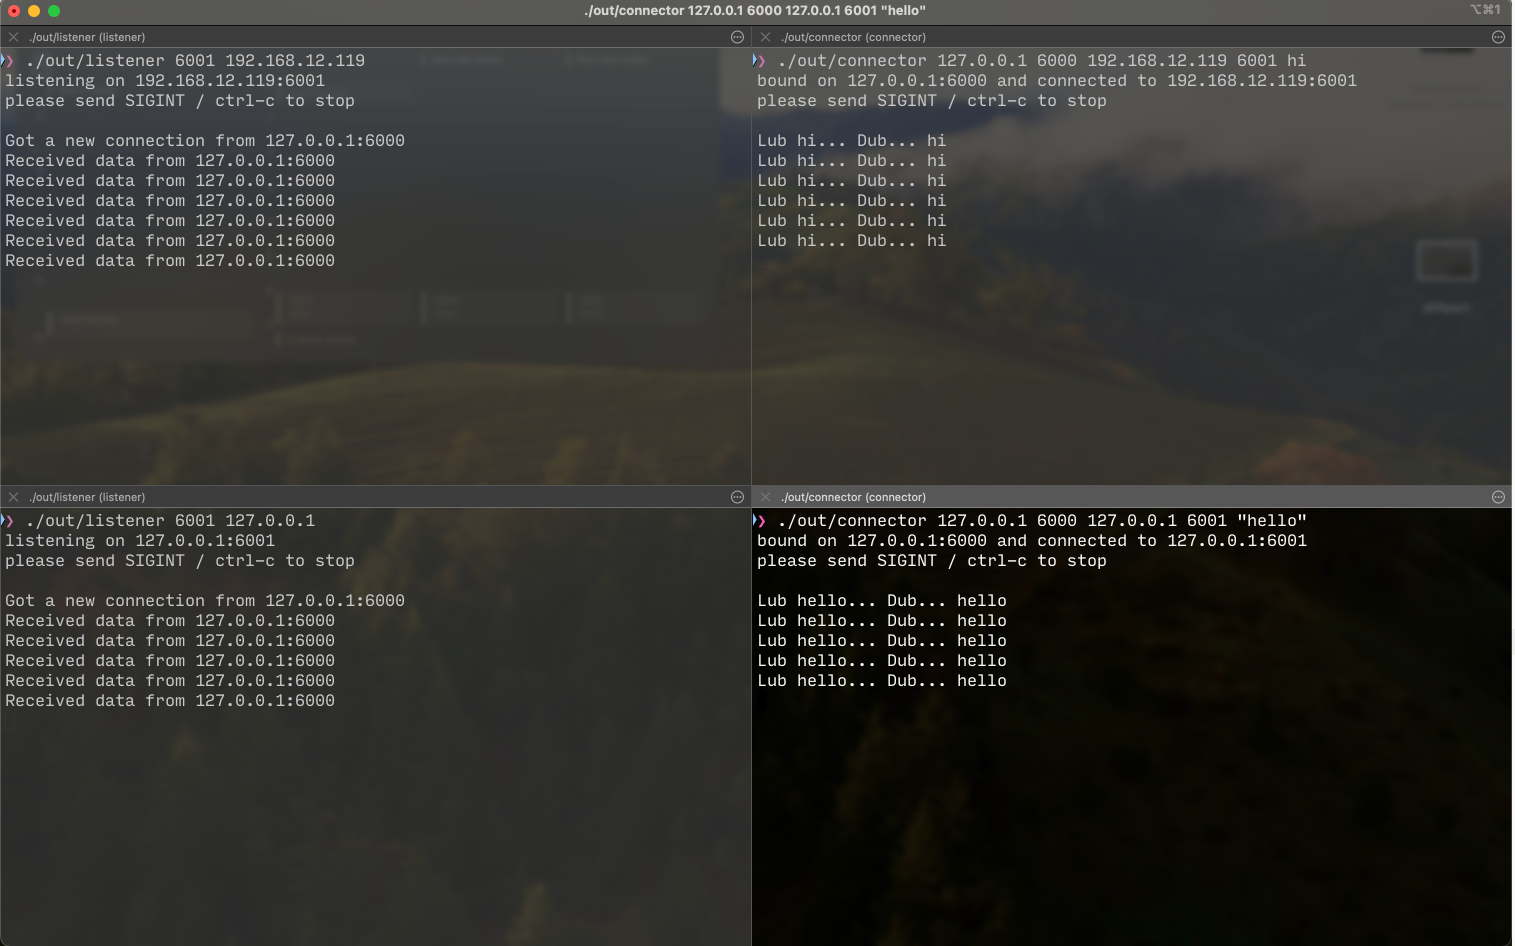Click the last "Lub hello... Dub... hello" output line

pyautogui.click(x=882, y=681)
